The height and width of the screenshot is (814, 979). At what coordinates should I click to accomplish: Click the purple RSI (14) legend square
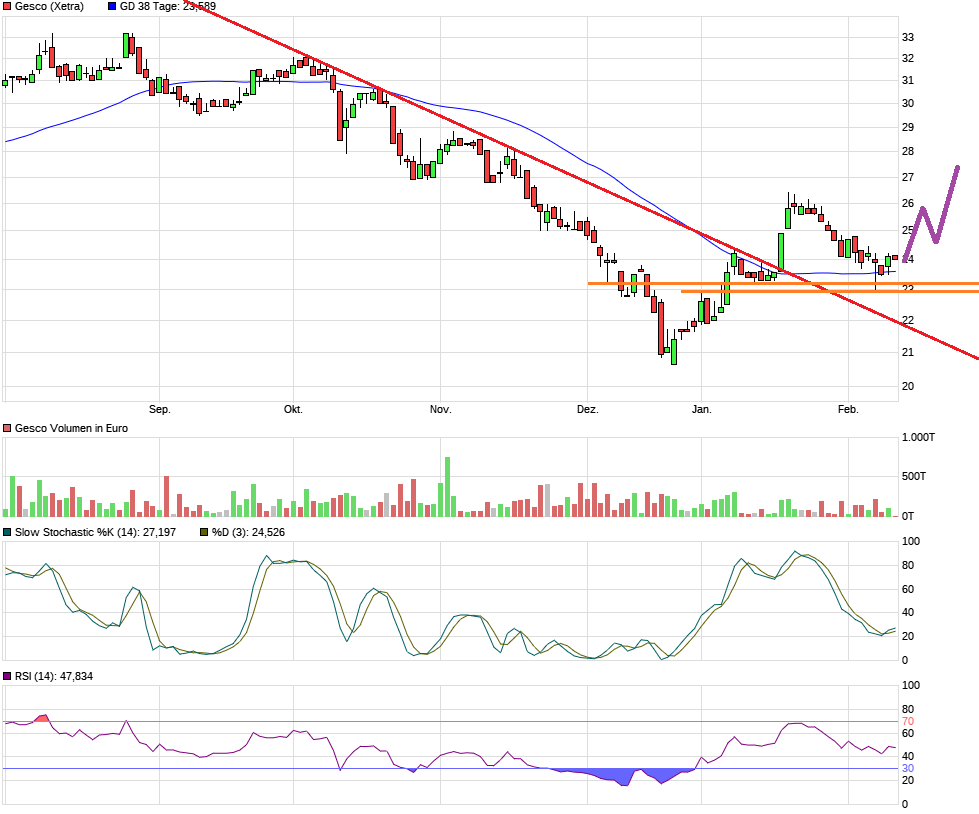tap(7, 677)
